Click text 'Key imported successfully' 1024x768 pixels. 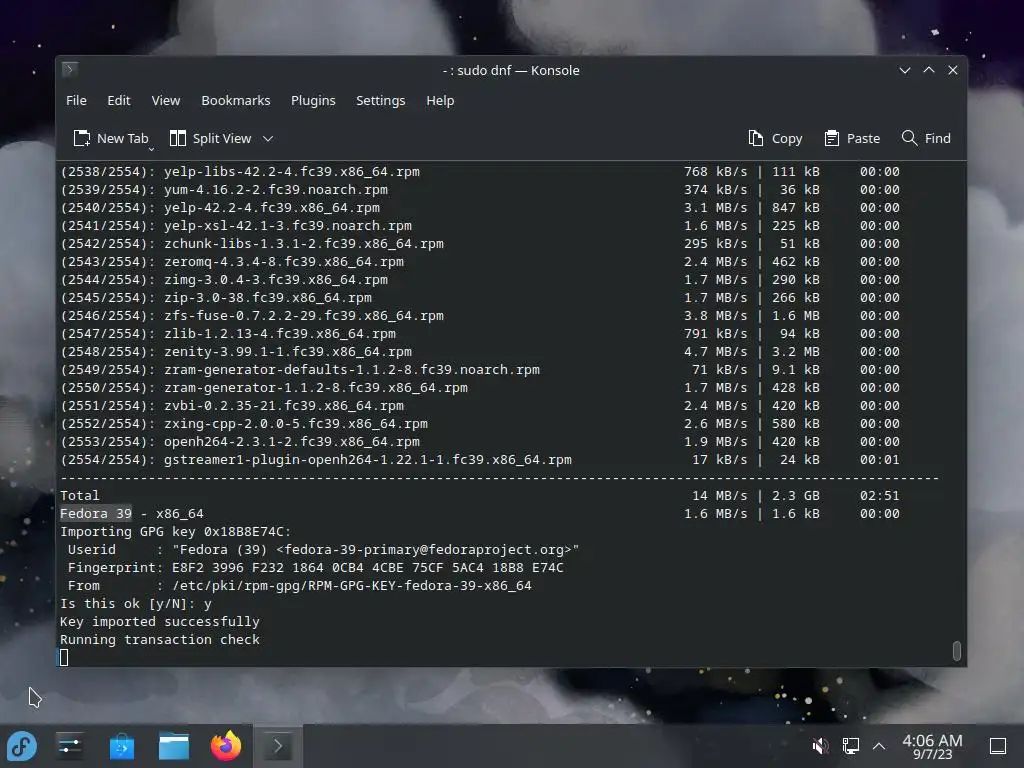pos(160,622)
